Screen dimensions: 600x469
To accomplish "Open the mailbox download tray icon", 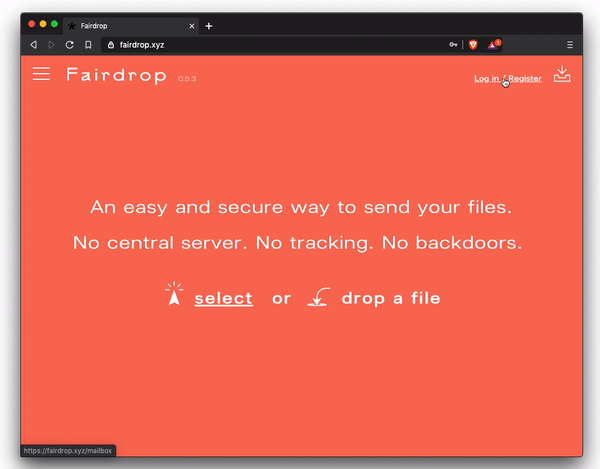I will [x=562, y=74].
